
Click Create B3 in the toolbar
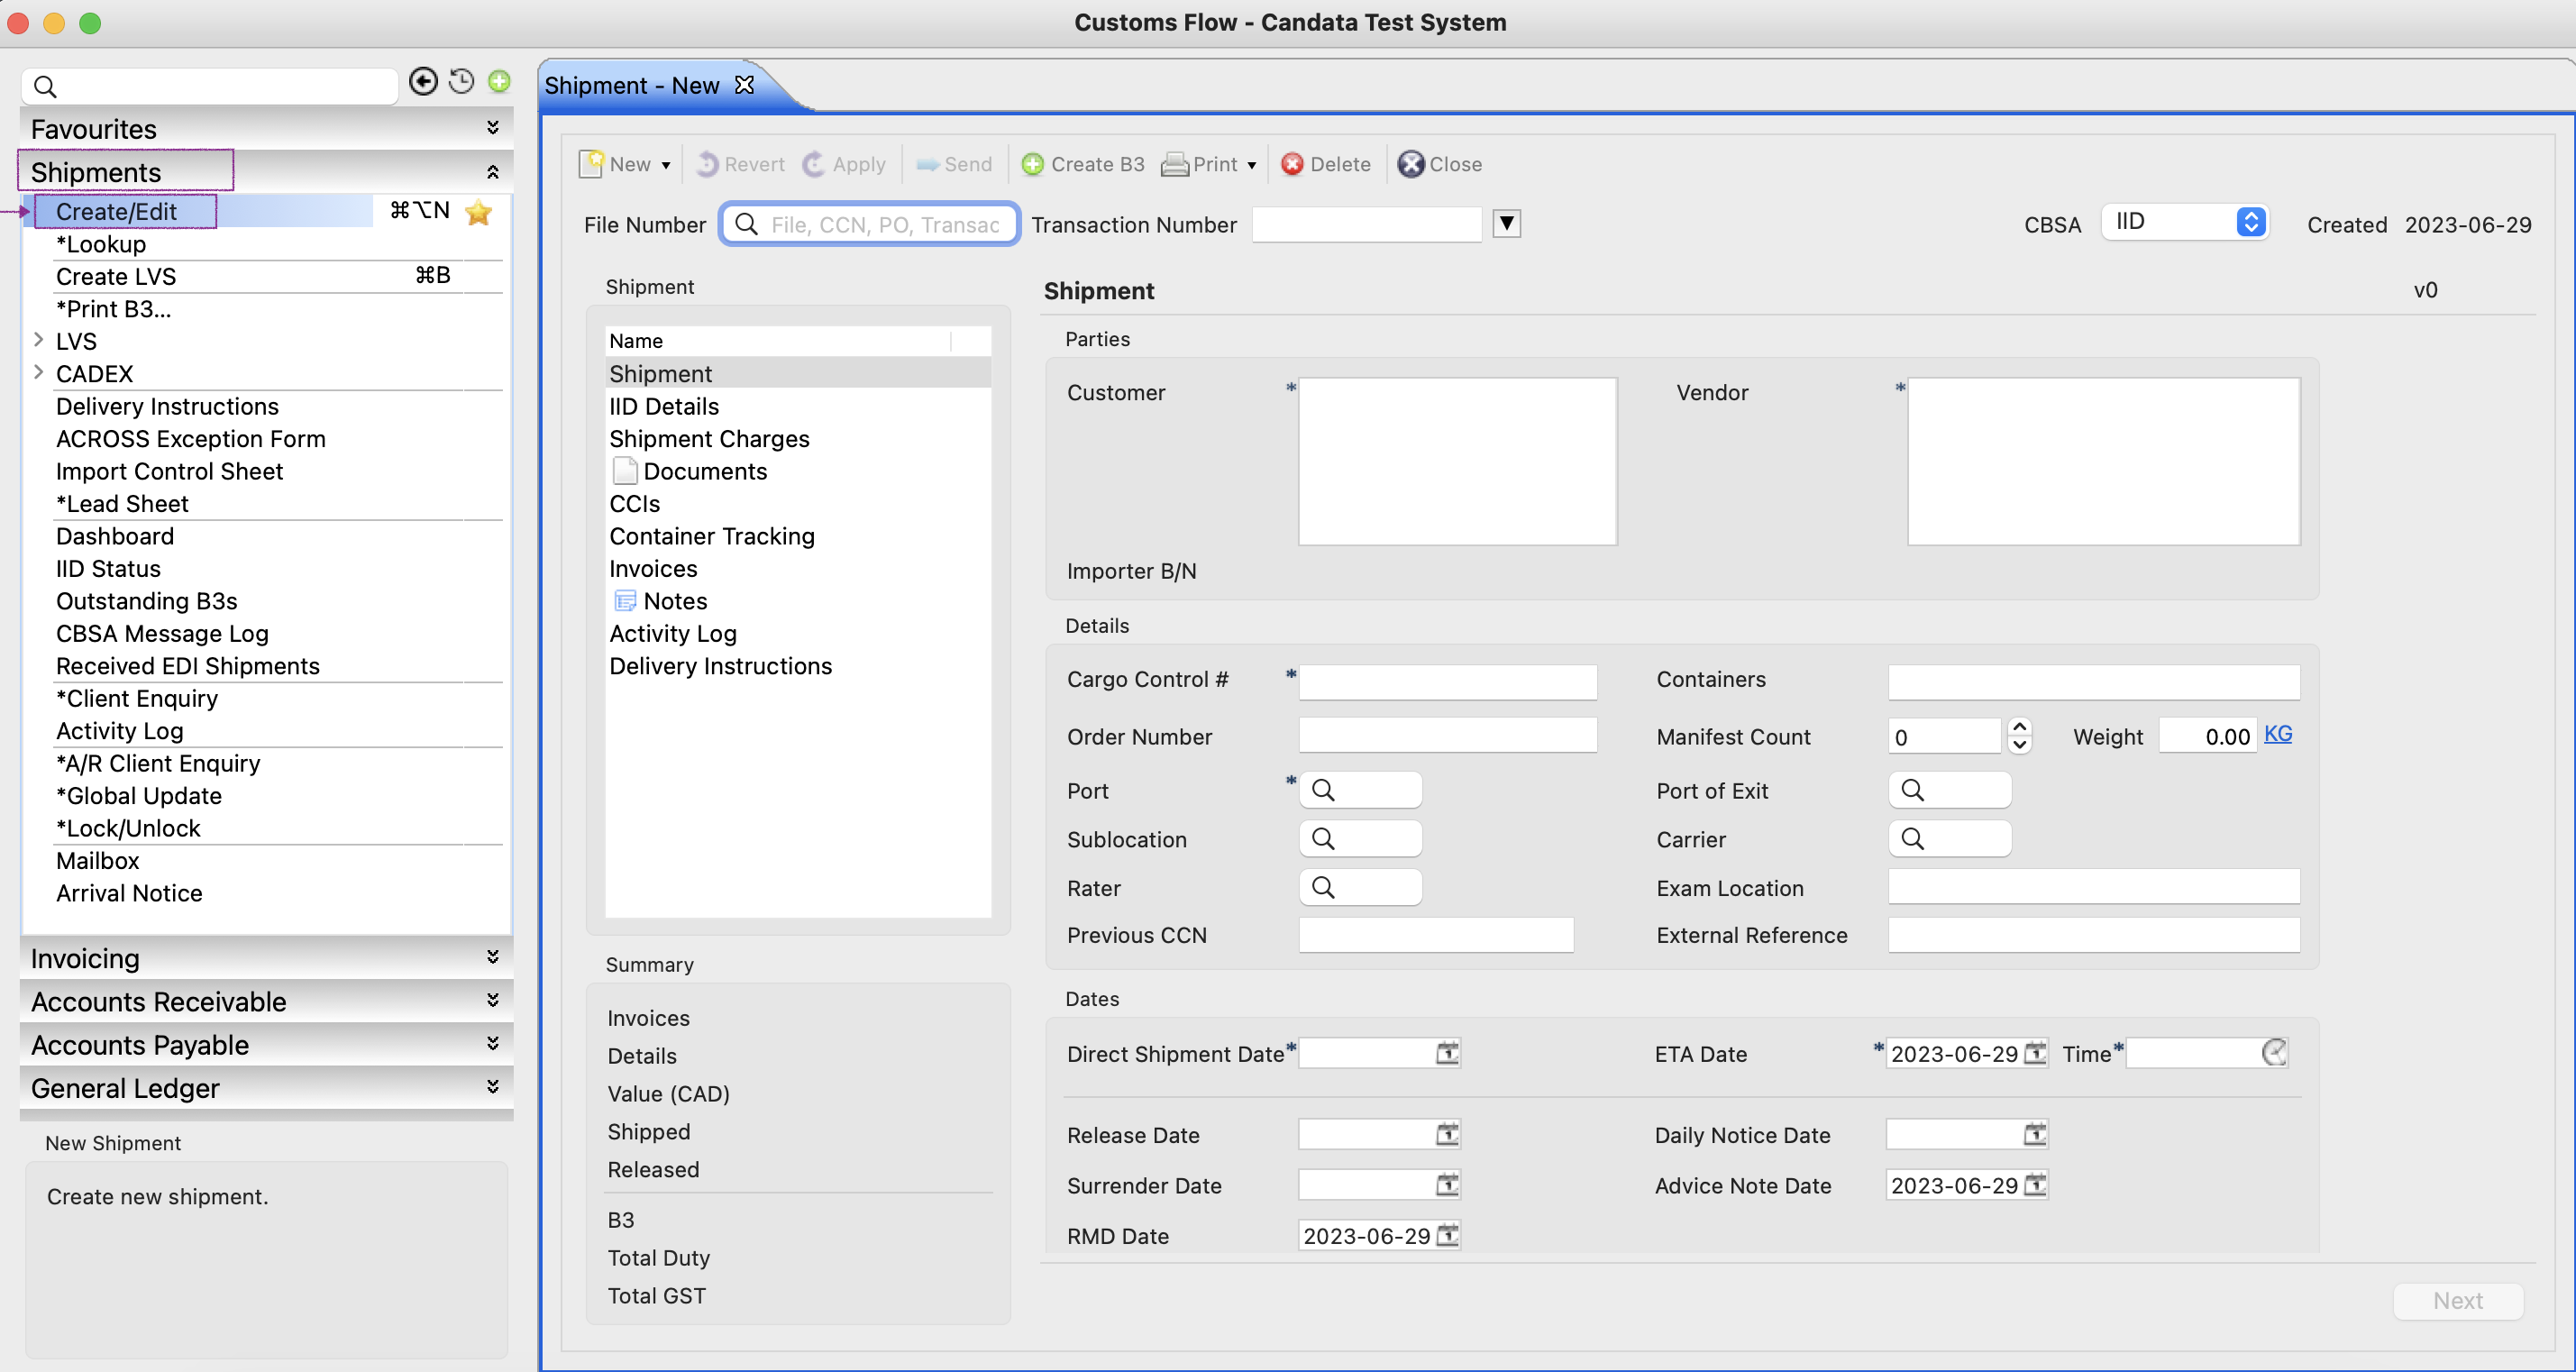[1083, 164]
